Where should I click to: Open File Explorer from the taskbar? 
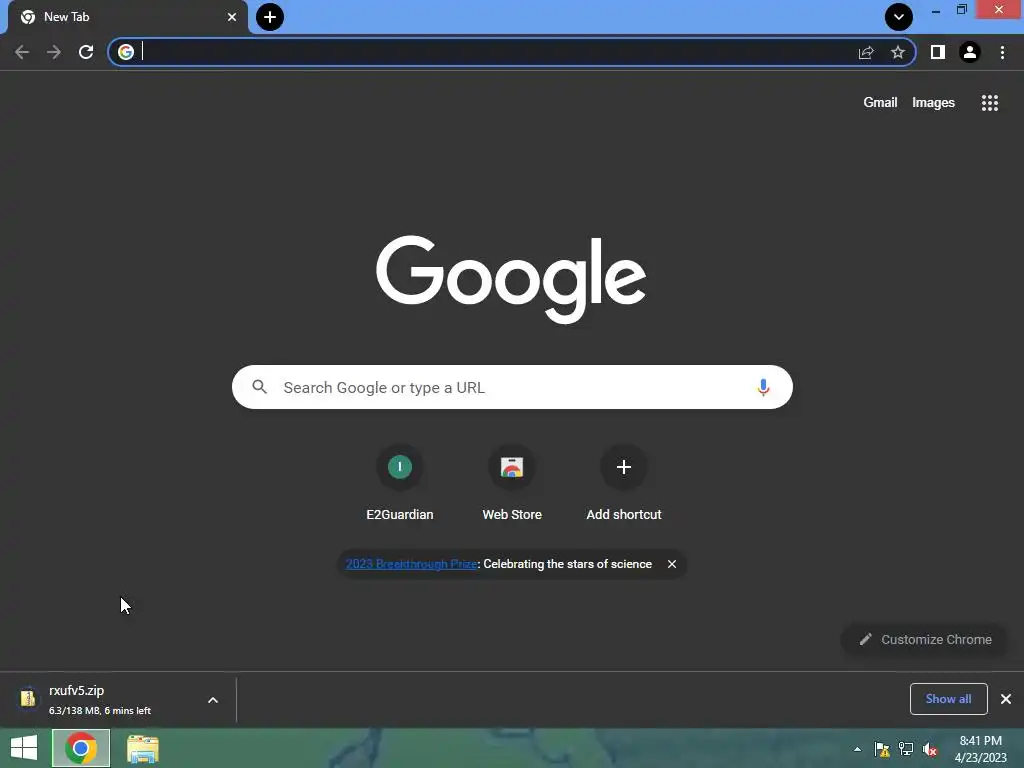point(143,748)
